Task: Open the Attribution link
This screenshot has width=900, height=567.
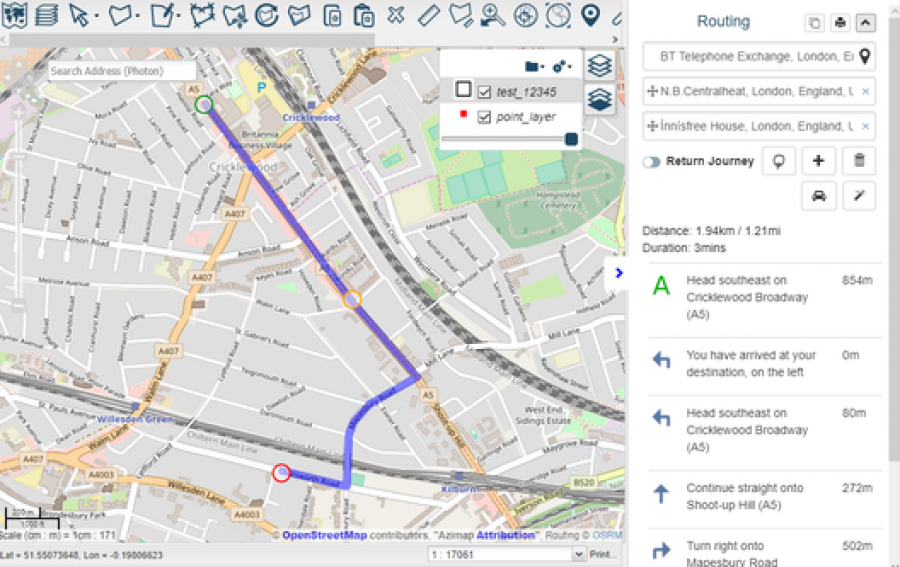Action: (x=505, y=535)
